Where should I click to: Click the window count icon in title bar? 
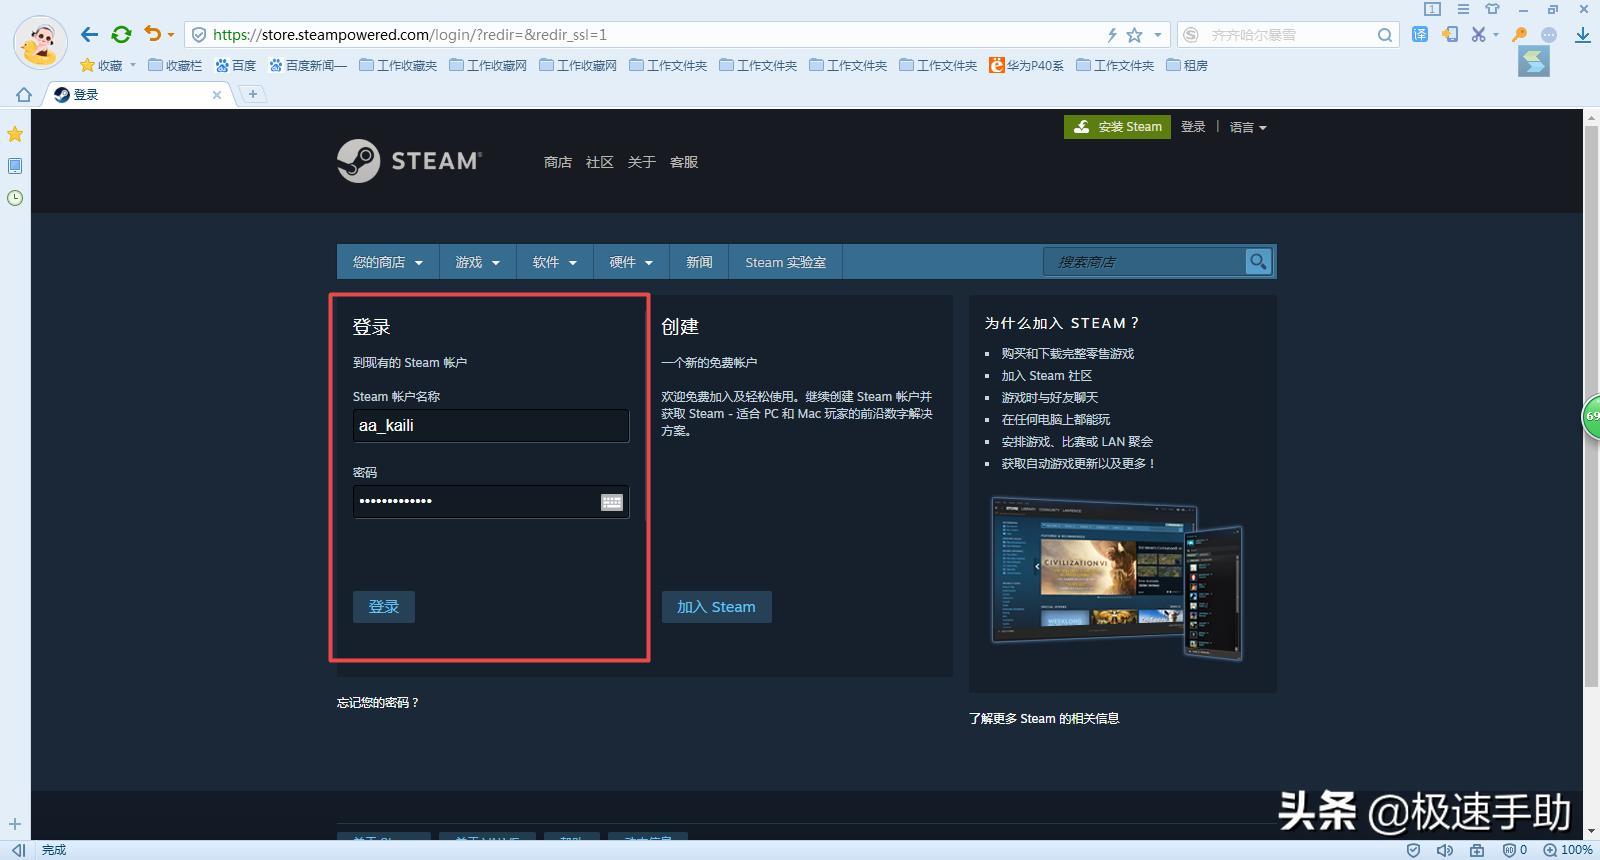click(1432, 9)
